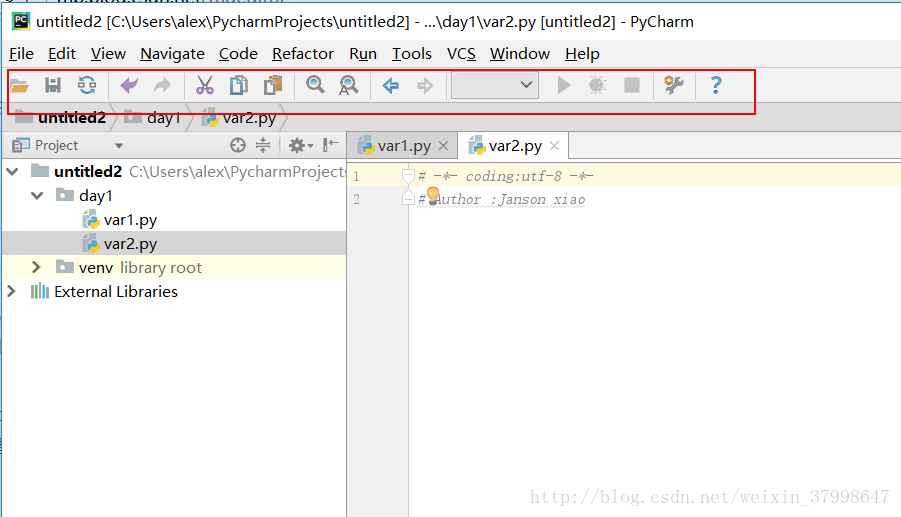Click line number 1 in the gutter
901x517 pixels.
[x=356, y=176]
